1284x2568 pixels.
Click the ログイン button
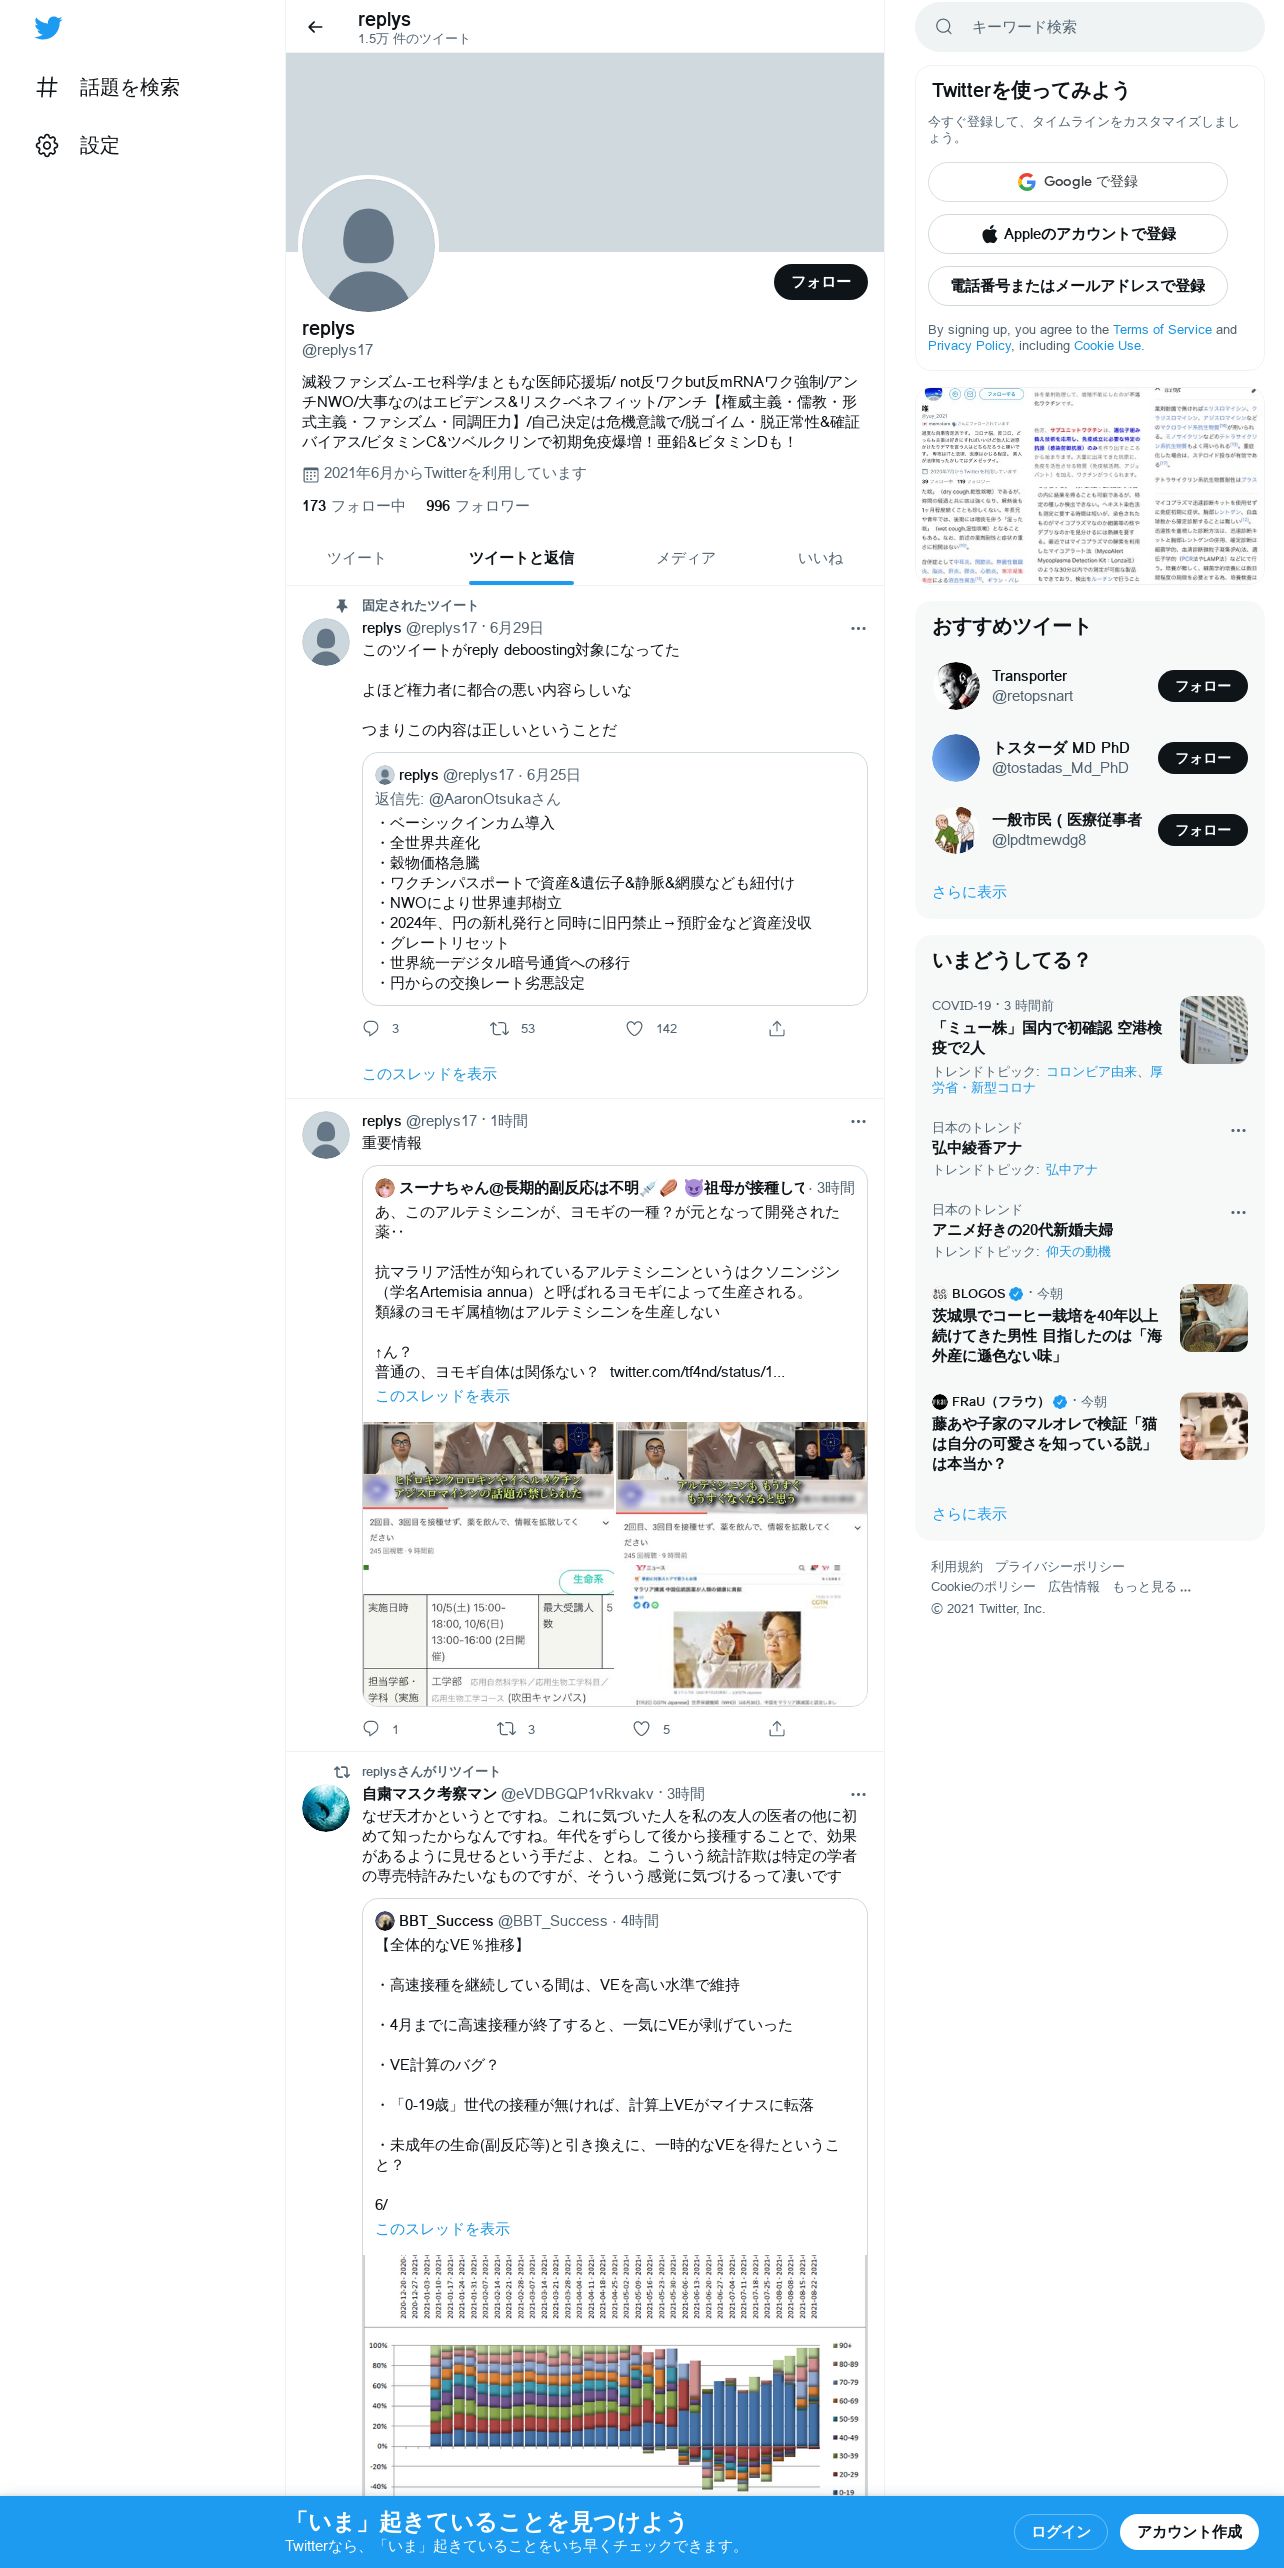pyautogui.click(x=1060, y=2532)
